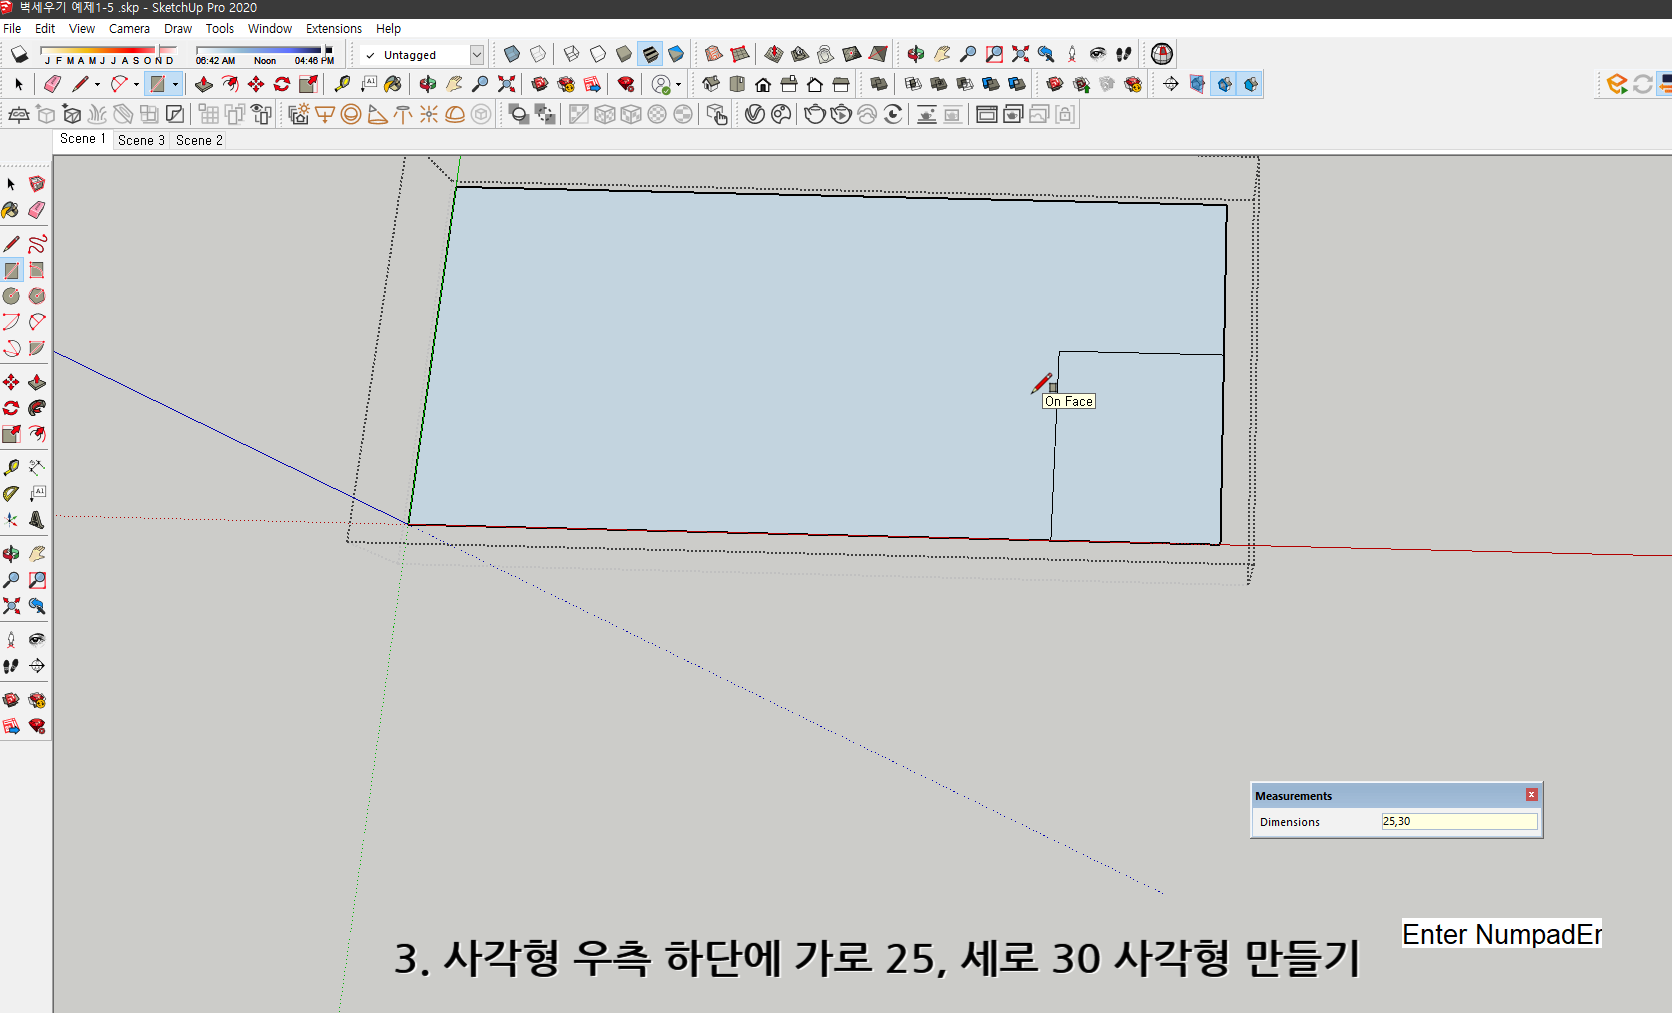Image resolution: width=1672 pixels, height=1013 pixels.
Task: Open the tag selection dropdown
Action: pyautogui.click(x=477, y=55)
